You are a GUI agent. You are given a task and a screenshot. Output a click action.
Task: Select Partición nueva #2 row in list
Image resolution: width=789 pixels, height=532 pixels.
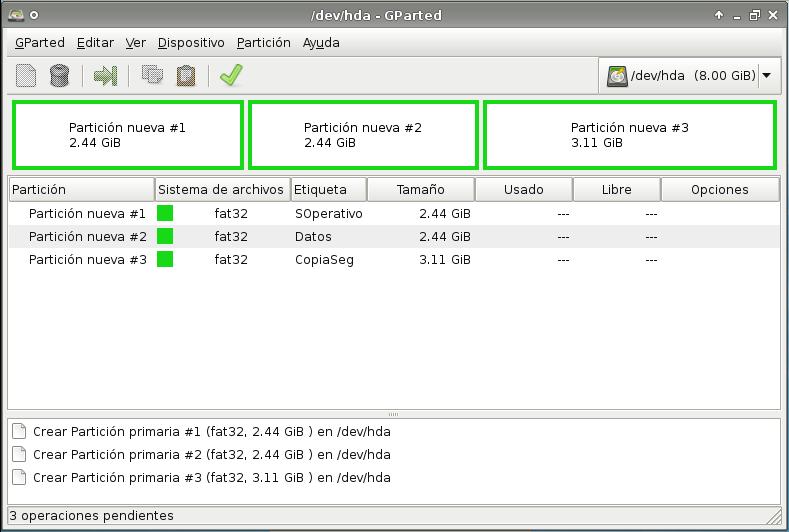pos(88,237)
